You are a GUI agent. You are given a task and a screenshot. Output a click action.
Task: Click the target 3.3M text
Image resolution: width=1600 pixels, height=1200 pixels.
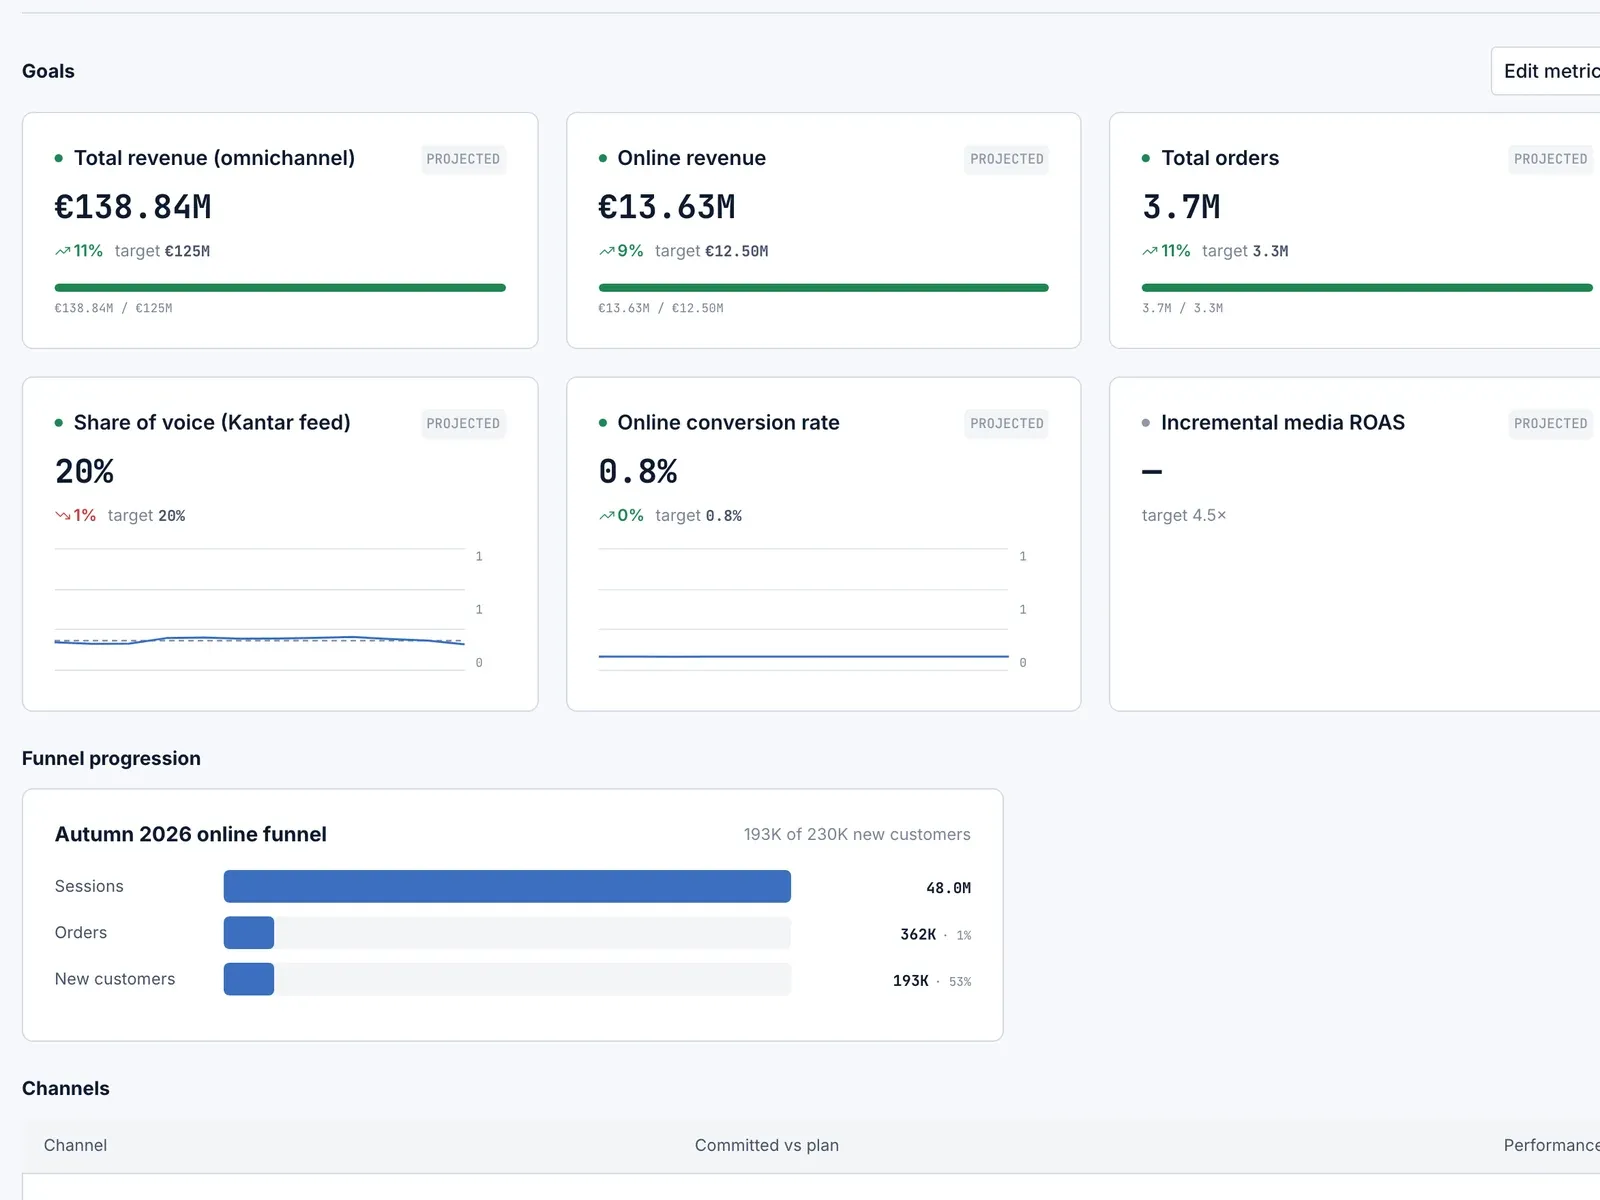click(1245, 251)
